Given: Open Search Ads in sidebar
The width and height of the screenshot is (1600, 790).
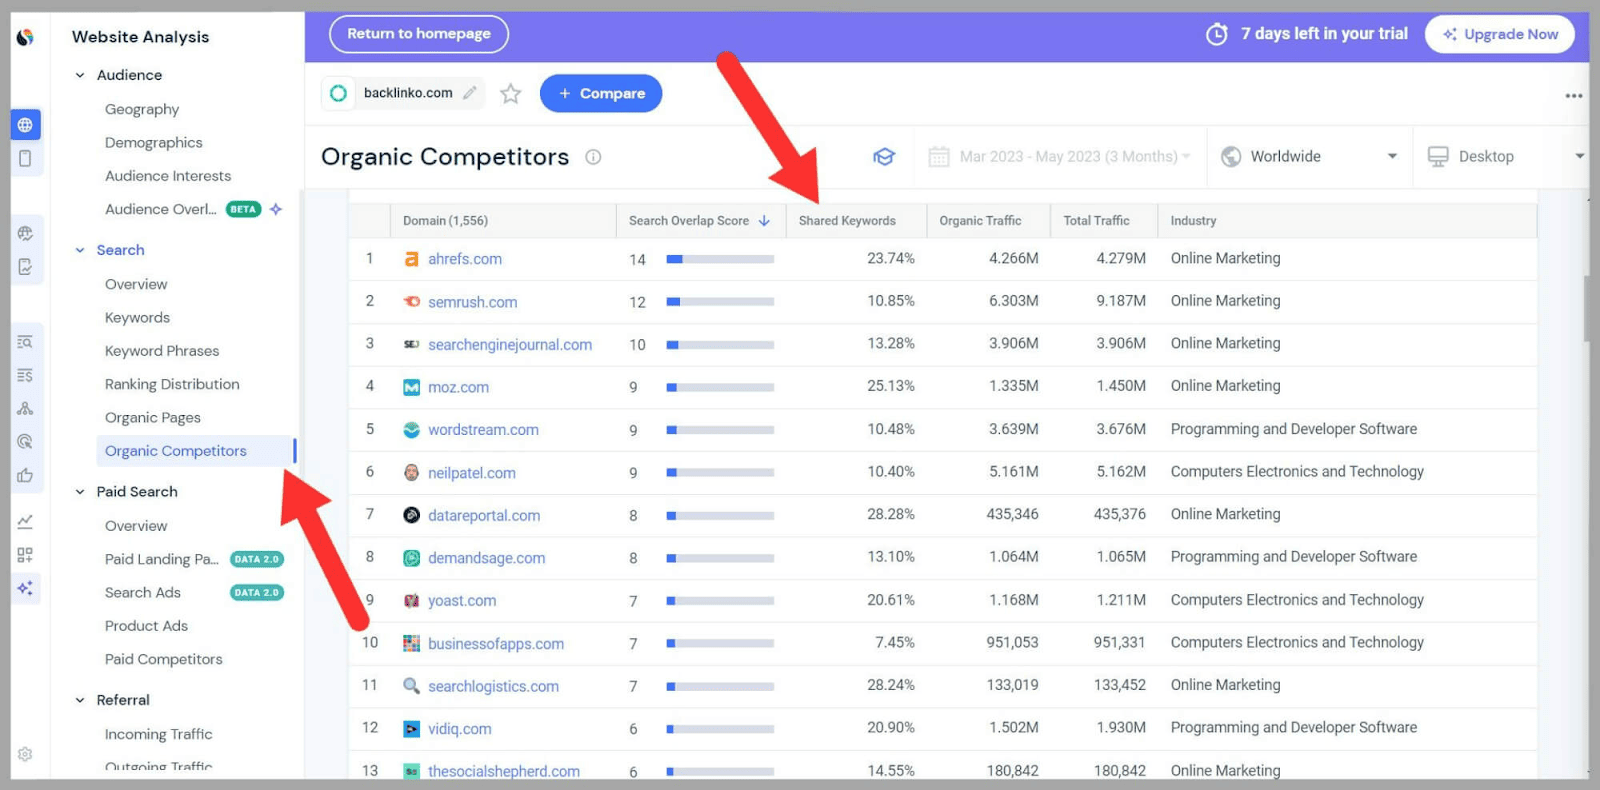Looking at the screenshot, I should pos(143,593).
